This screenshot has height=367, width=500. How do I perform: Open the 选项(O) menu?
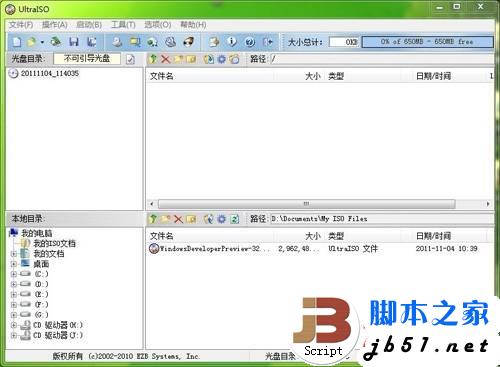coord(158,25)
